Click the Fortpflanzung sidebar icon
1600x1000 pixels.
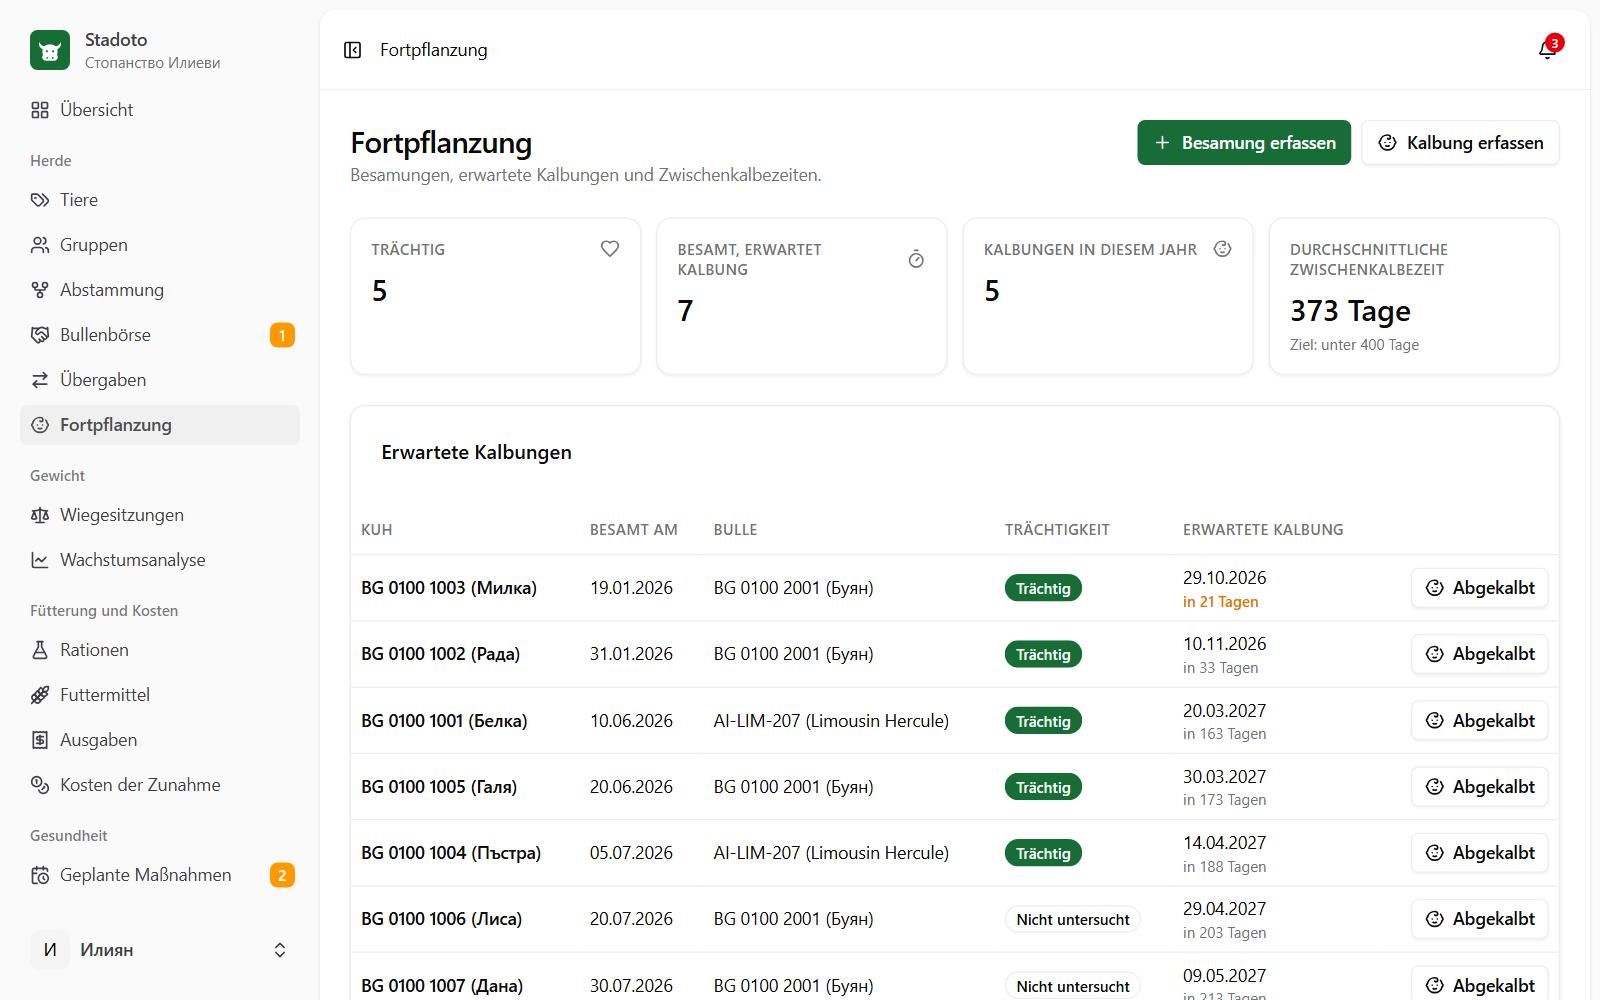(x=40, y=425)
